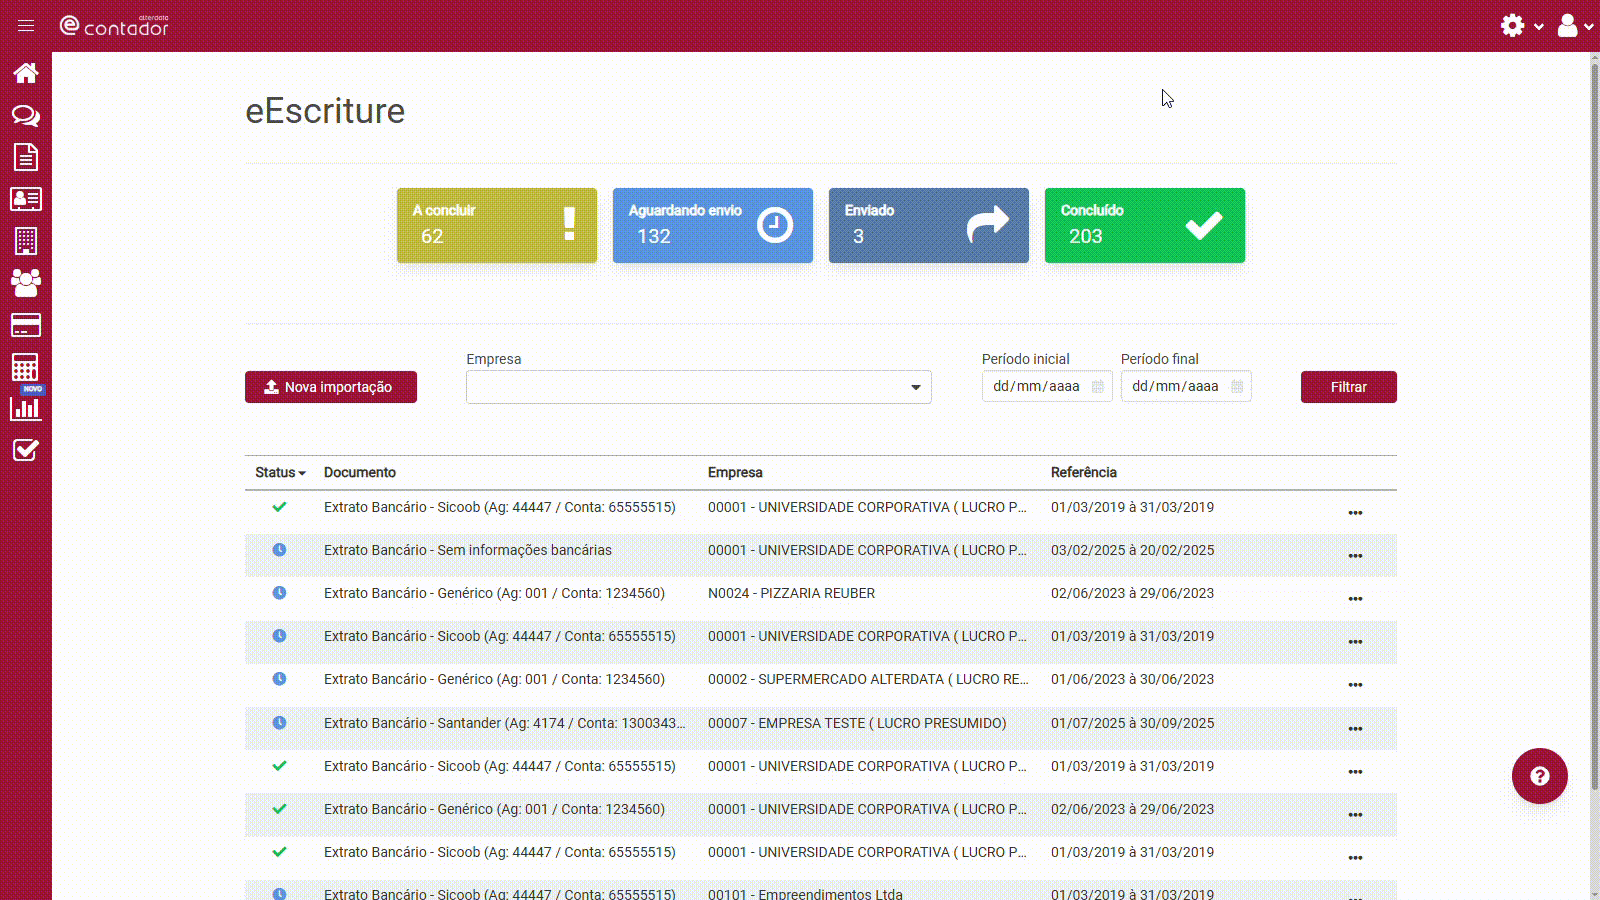Open the hamburger menu in header
The height and width of the screenshot is (900, 1600).
(26, 26)
